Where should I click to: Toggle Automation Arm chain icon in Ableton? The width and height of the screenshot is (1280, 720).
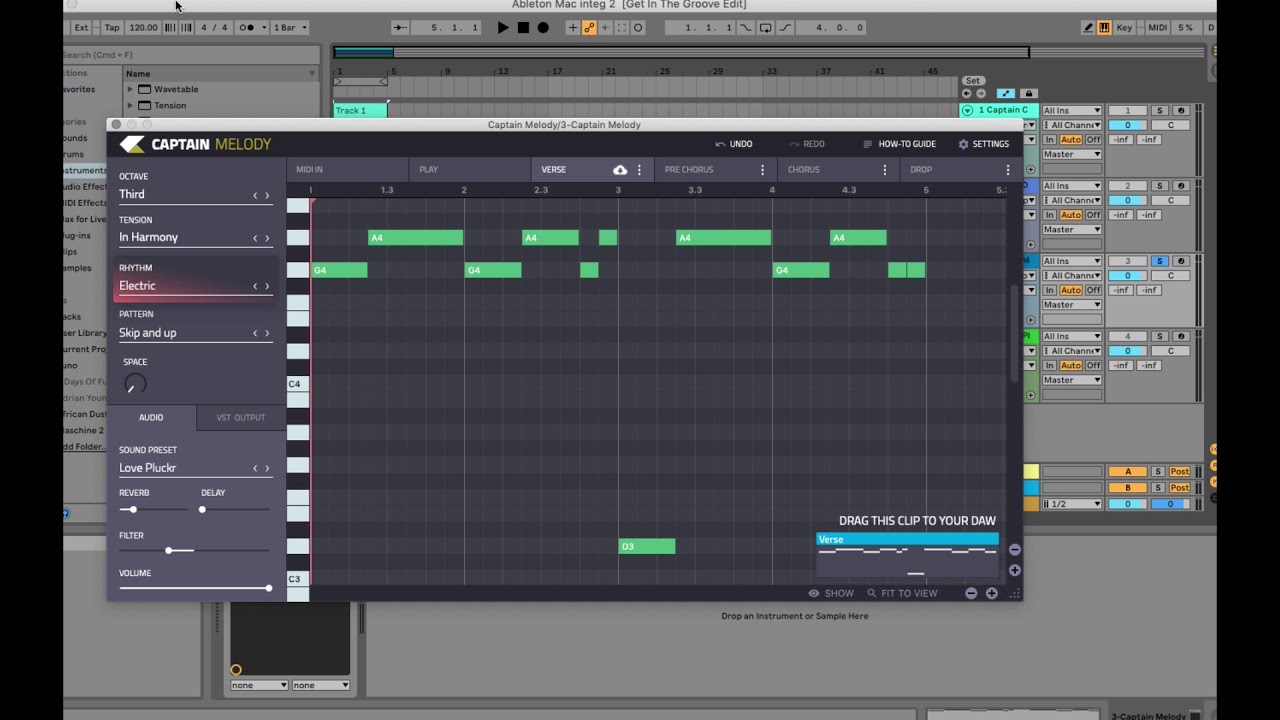[x=589, y=27]
